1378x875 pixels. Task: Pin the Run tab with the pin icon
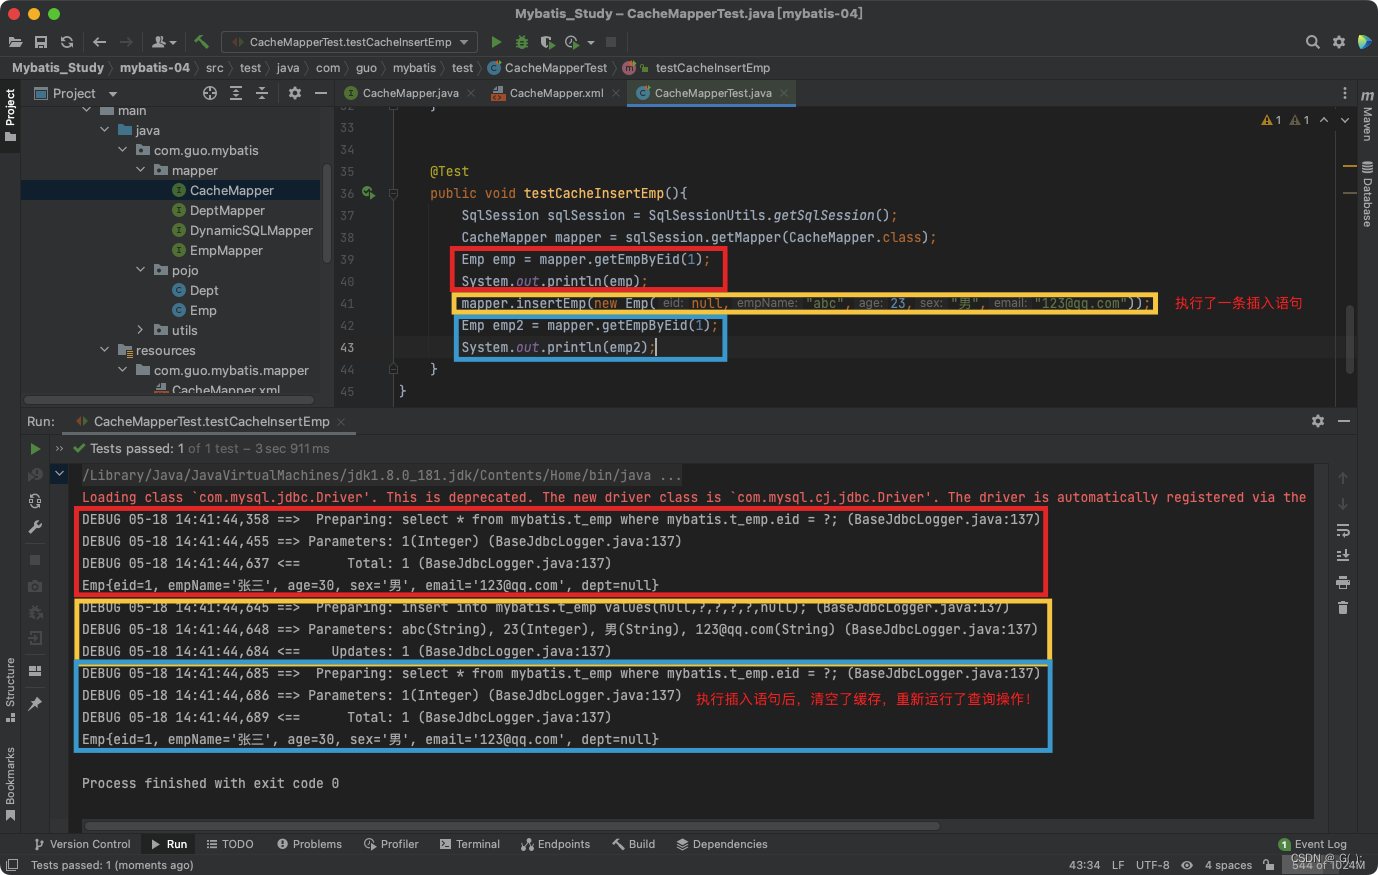click(x=35, y=704)
